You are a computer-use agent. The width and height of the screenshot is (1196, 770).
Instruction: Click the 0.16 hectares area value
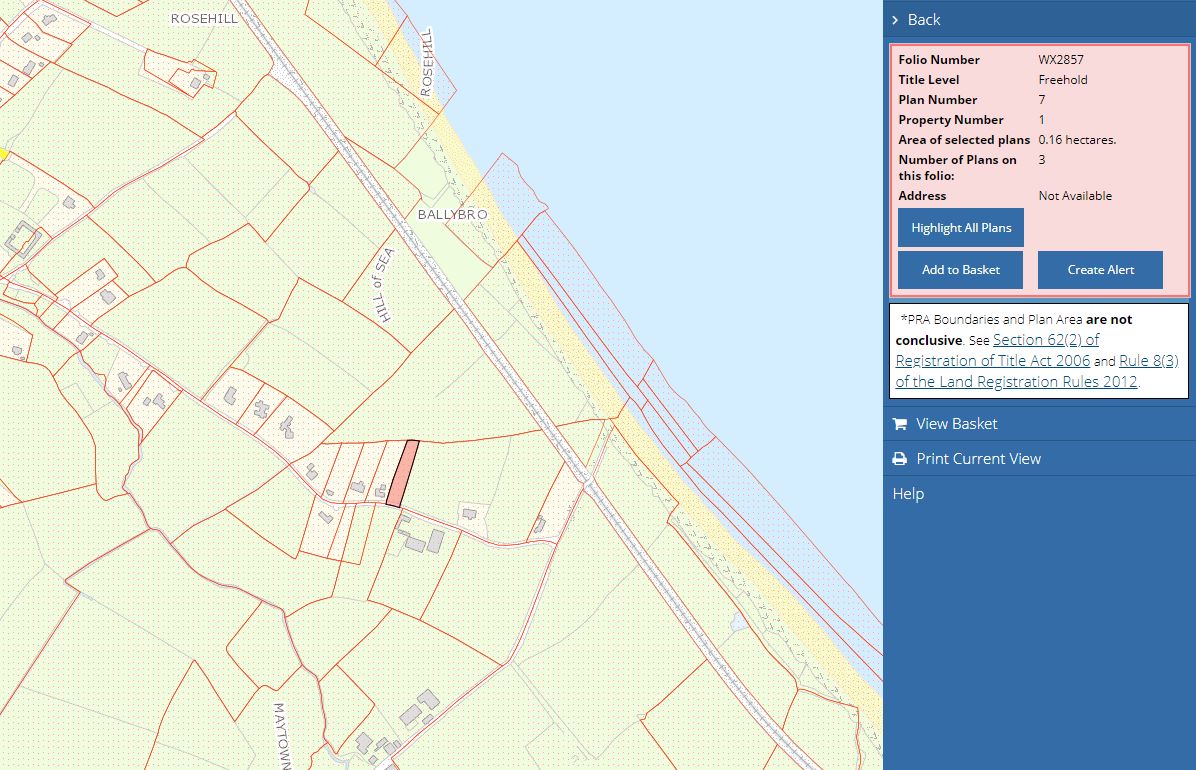click(1077, 140)
